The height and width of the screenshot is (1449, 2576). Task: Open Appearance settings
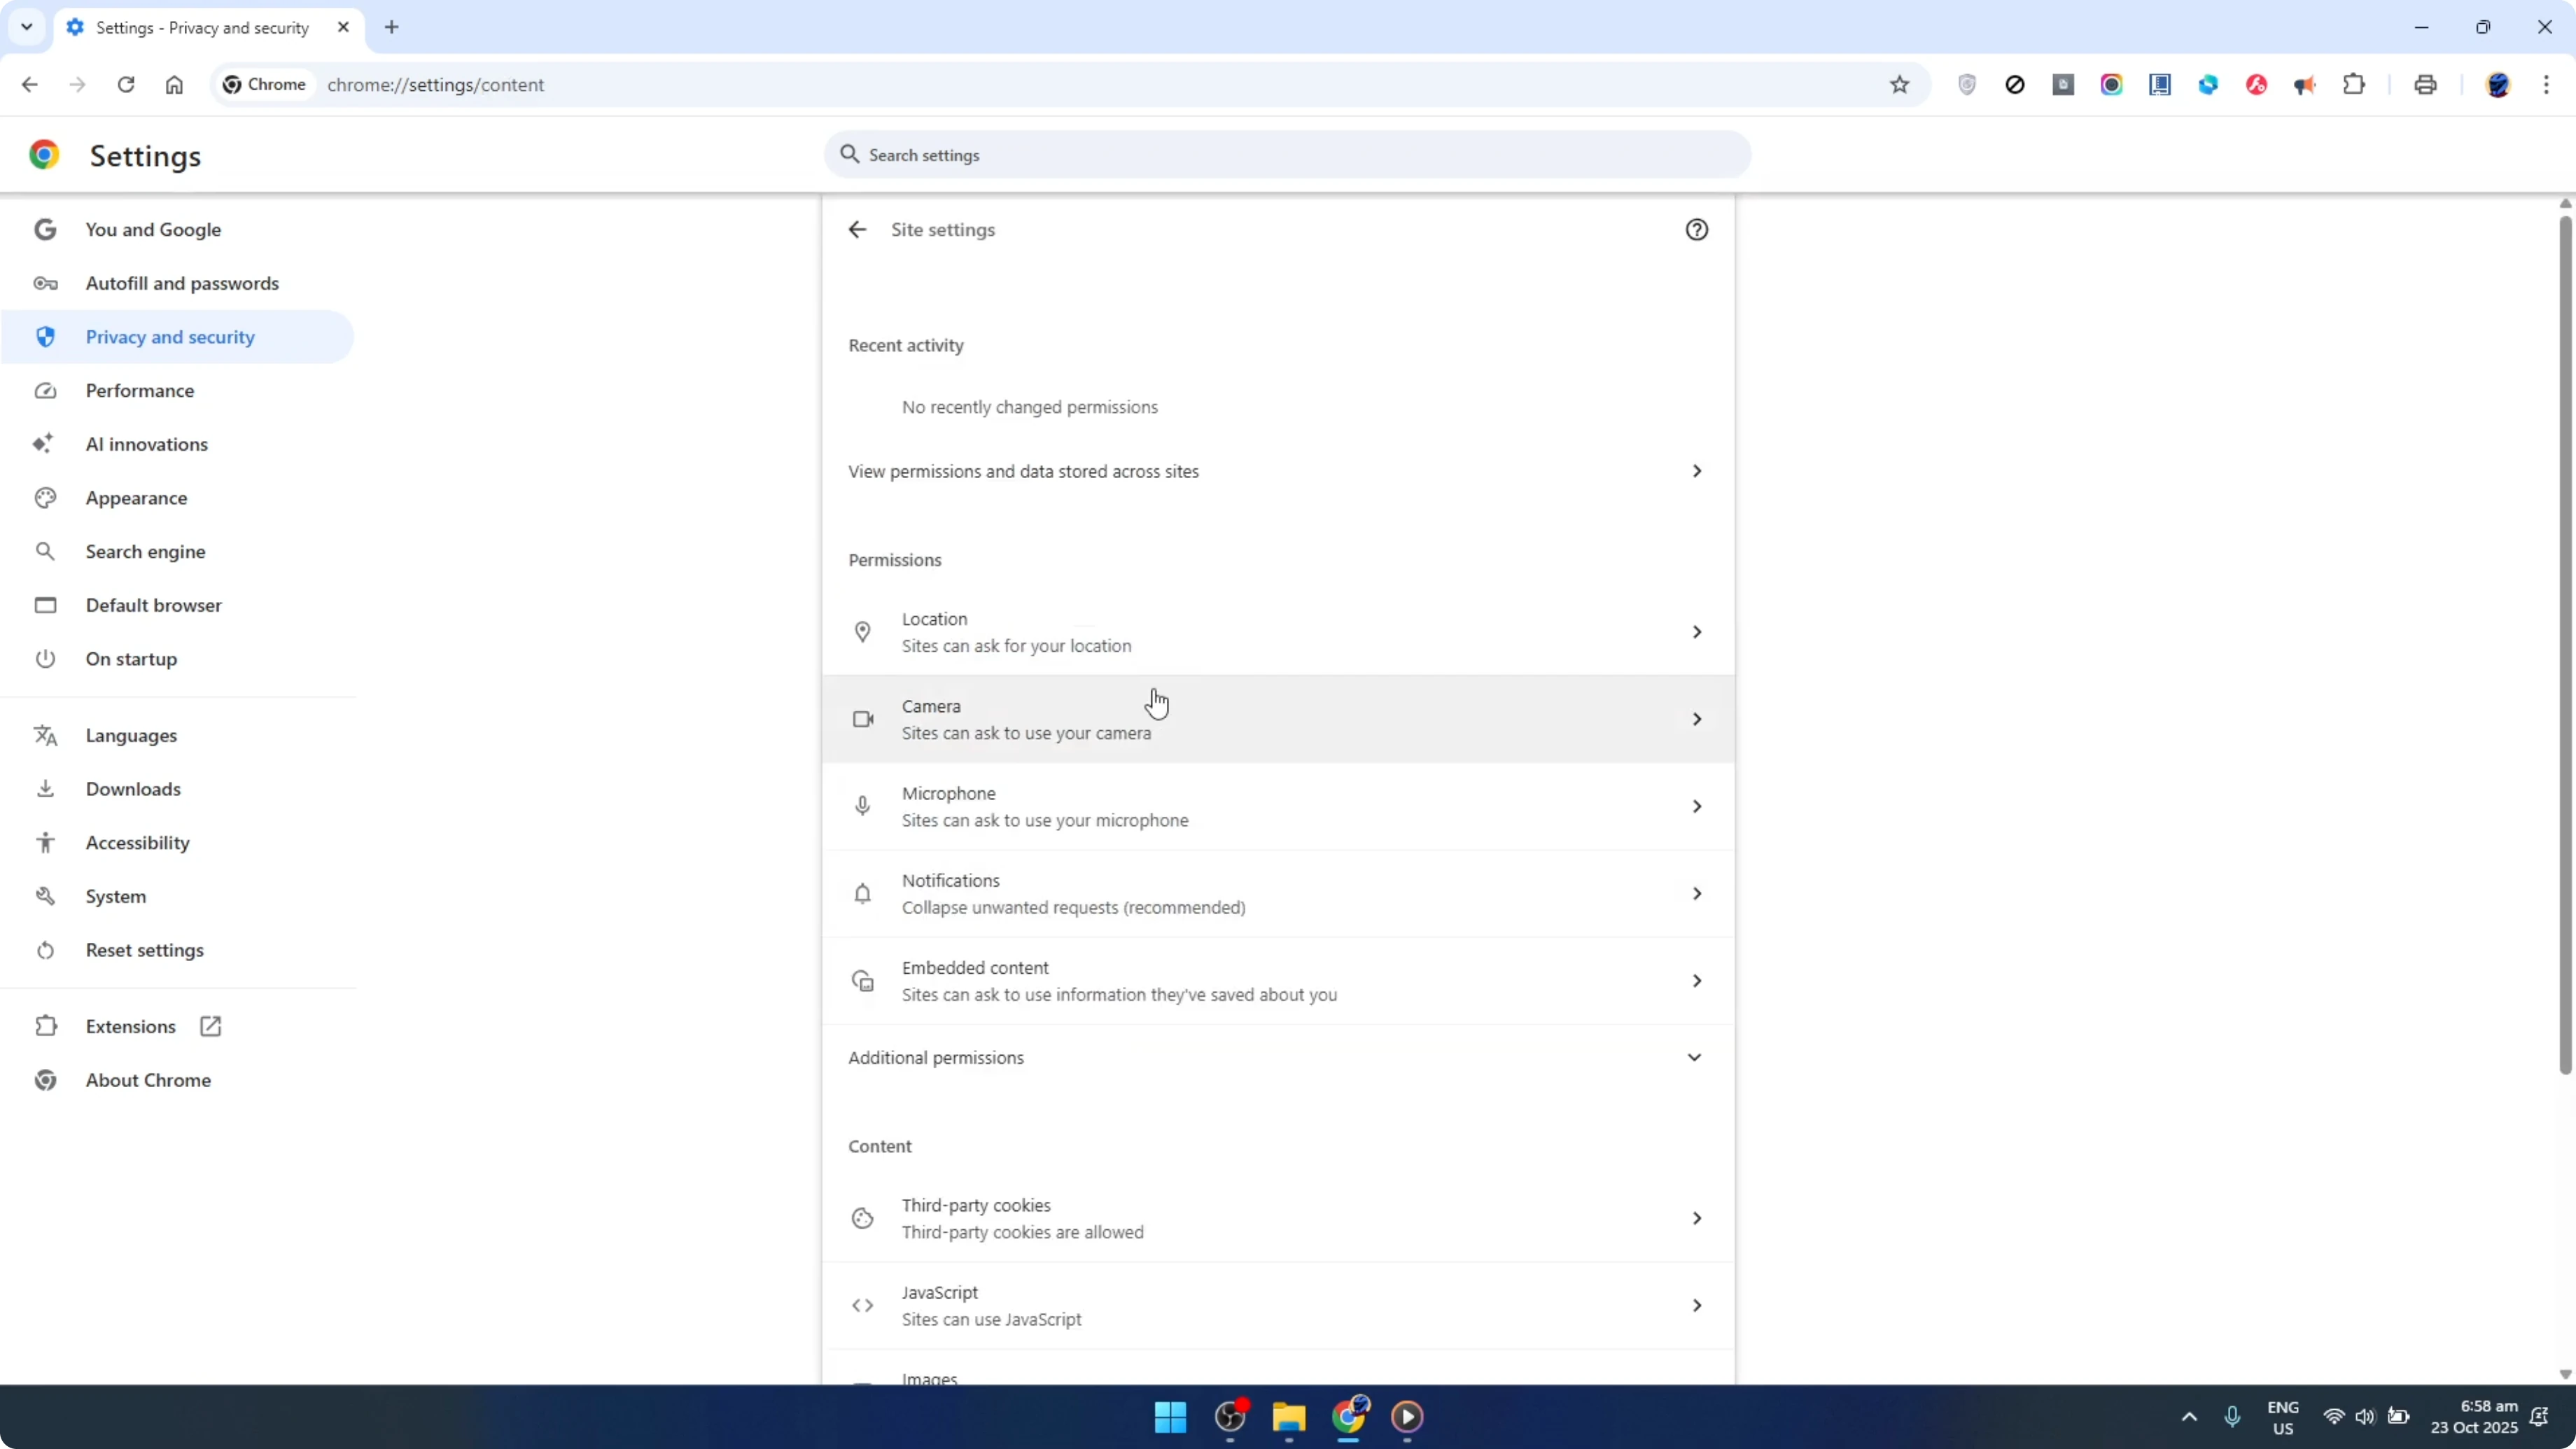pos(178,498)
